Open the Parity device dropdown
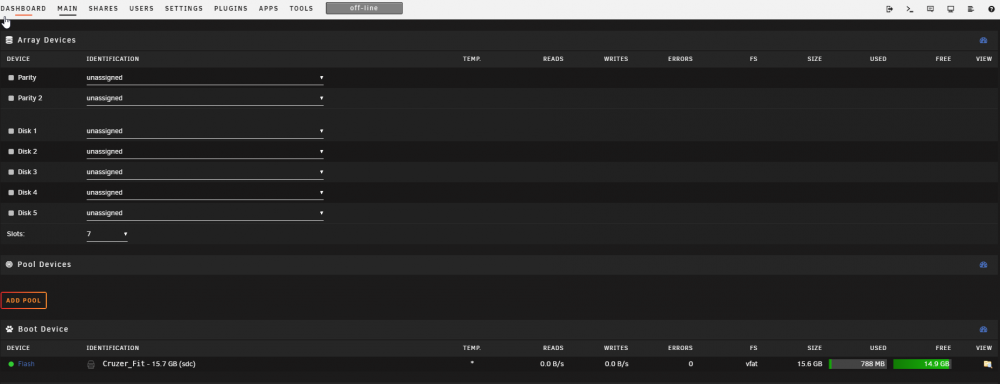The image size is (1000, 384). (x=205, y=78)
